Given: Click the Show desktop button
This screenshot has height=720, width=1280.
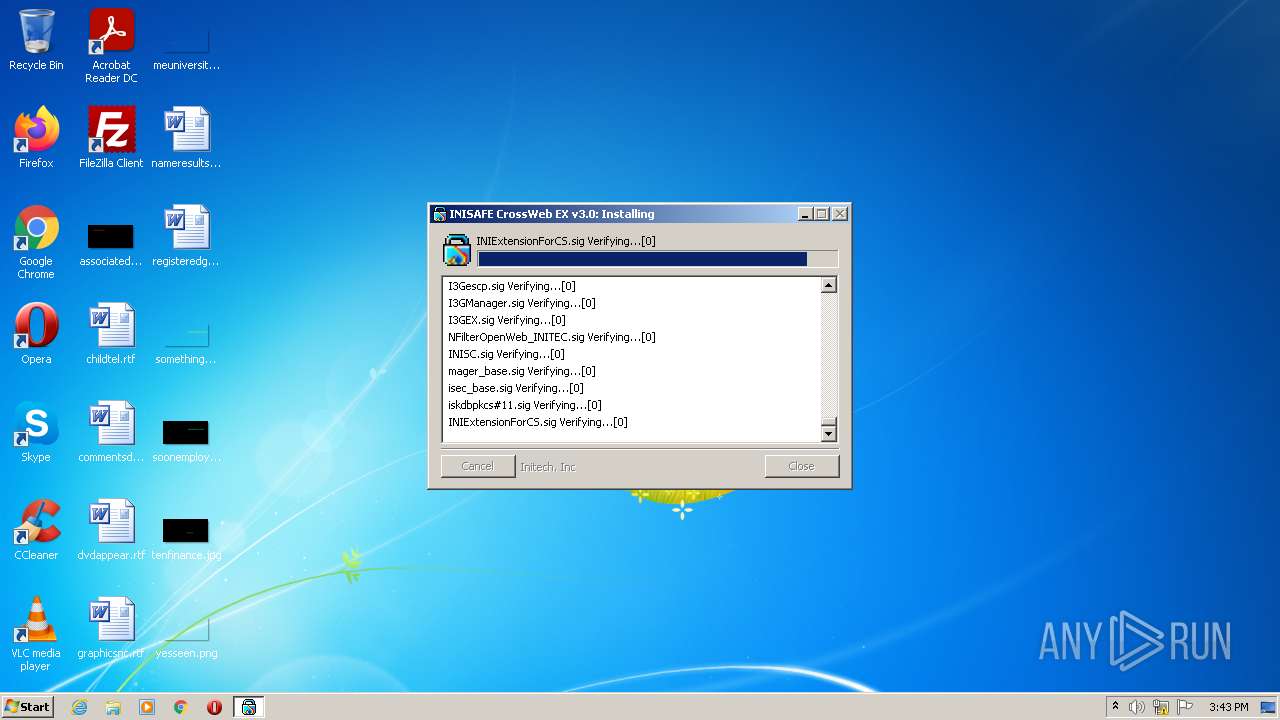Looking at the screenshot, I should click(x=1270, y=707).
